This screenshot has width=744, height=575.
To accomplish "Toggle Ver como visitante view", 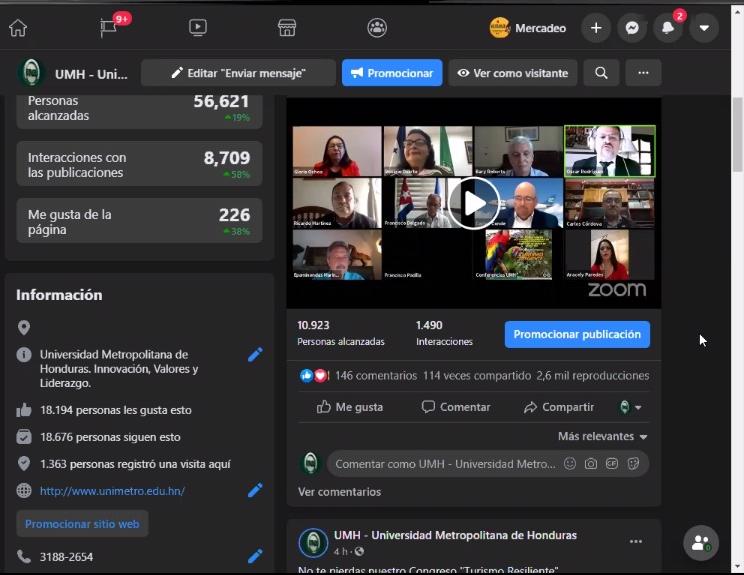I will click(513, 73).
